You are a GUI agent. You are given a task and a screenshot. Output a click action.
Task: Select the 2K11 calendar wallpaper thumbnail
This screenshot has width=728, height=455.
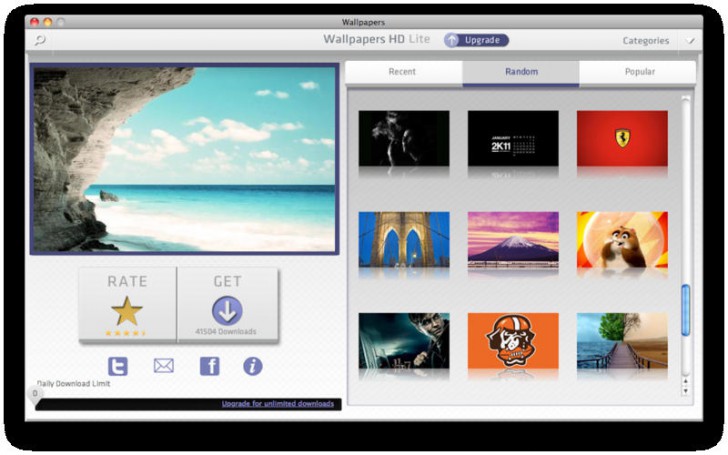tap(513, 138)
